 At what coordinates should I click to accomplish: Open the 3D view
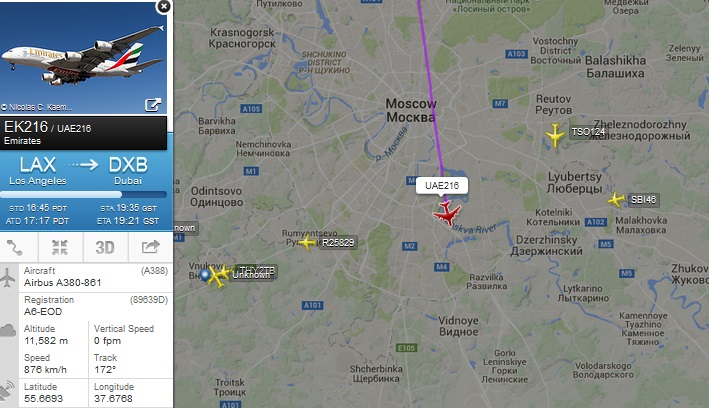coord(105,247)
